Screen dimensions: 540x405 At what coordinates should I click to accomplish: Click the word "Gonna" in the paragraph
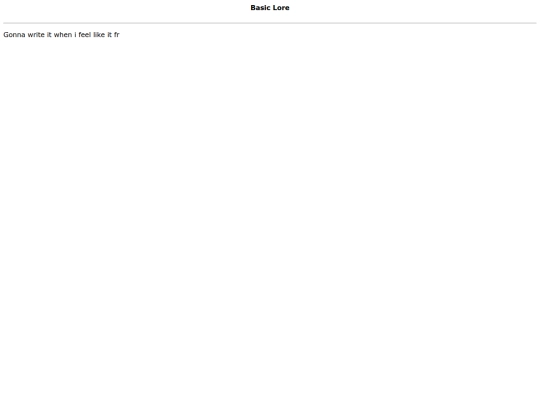(14, 35)
